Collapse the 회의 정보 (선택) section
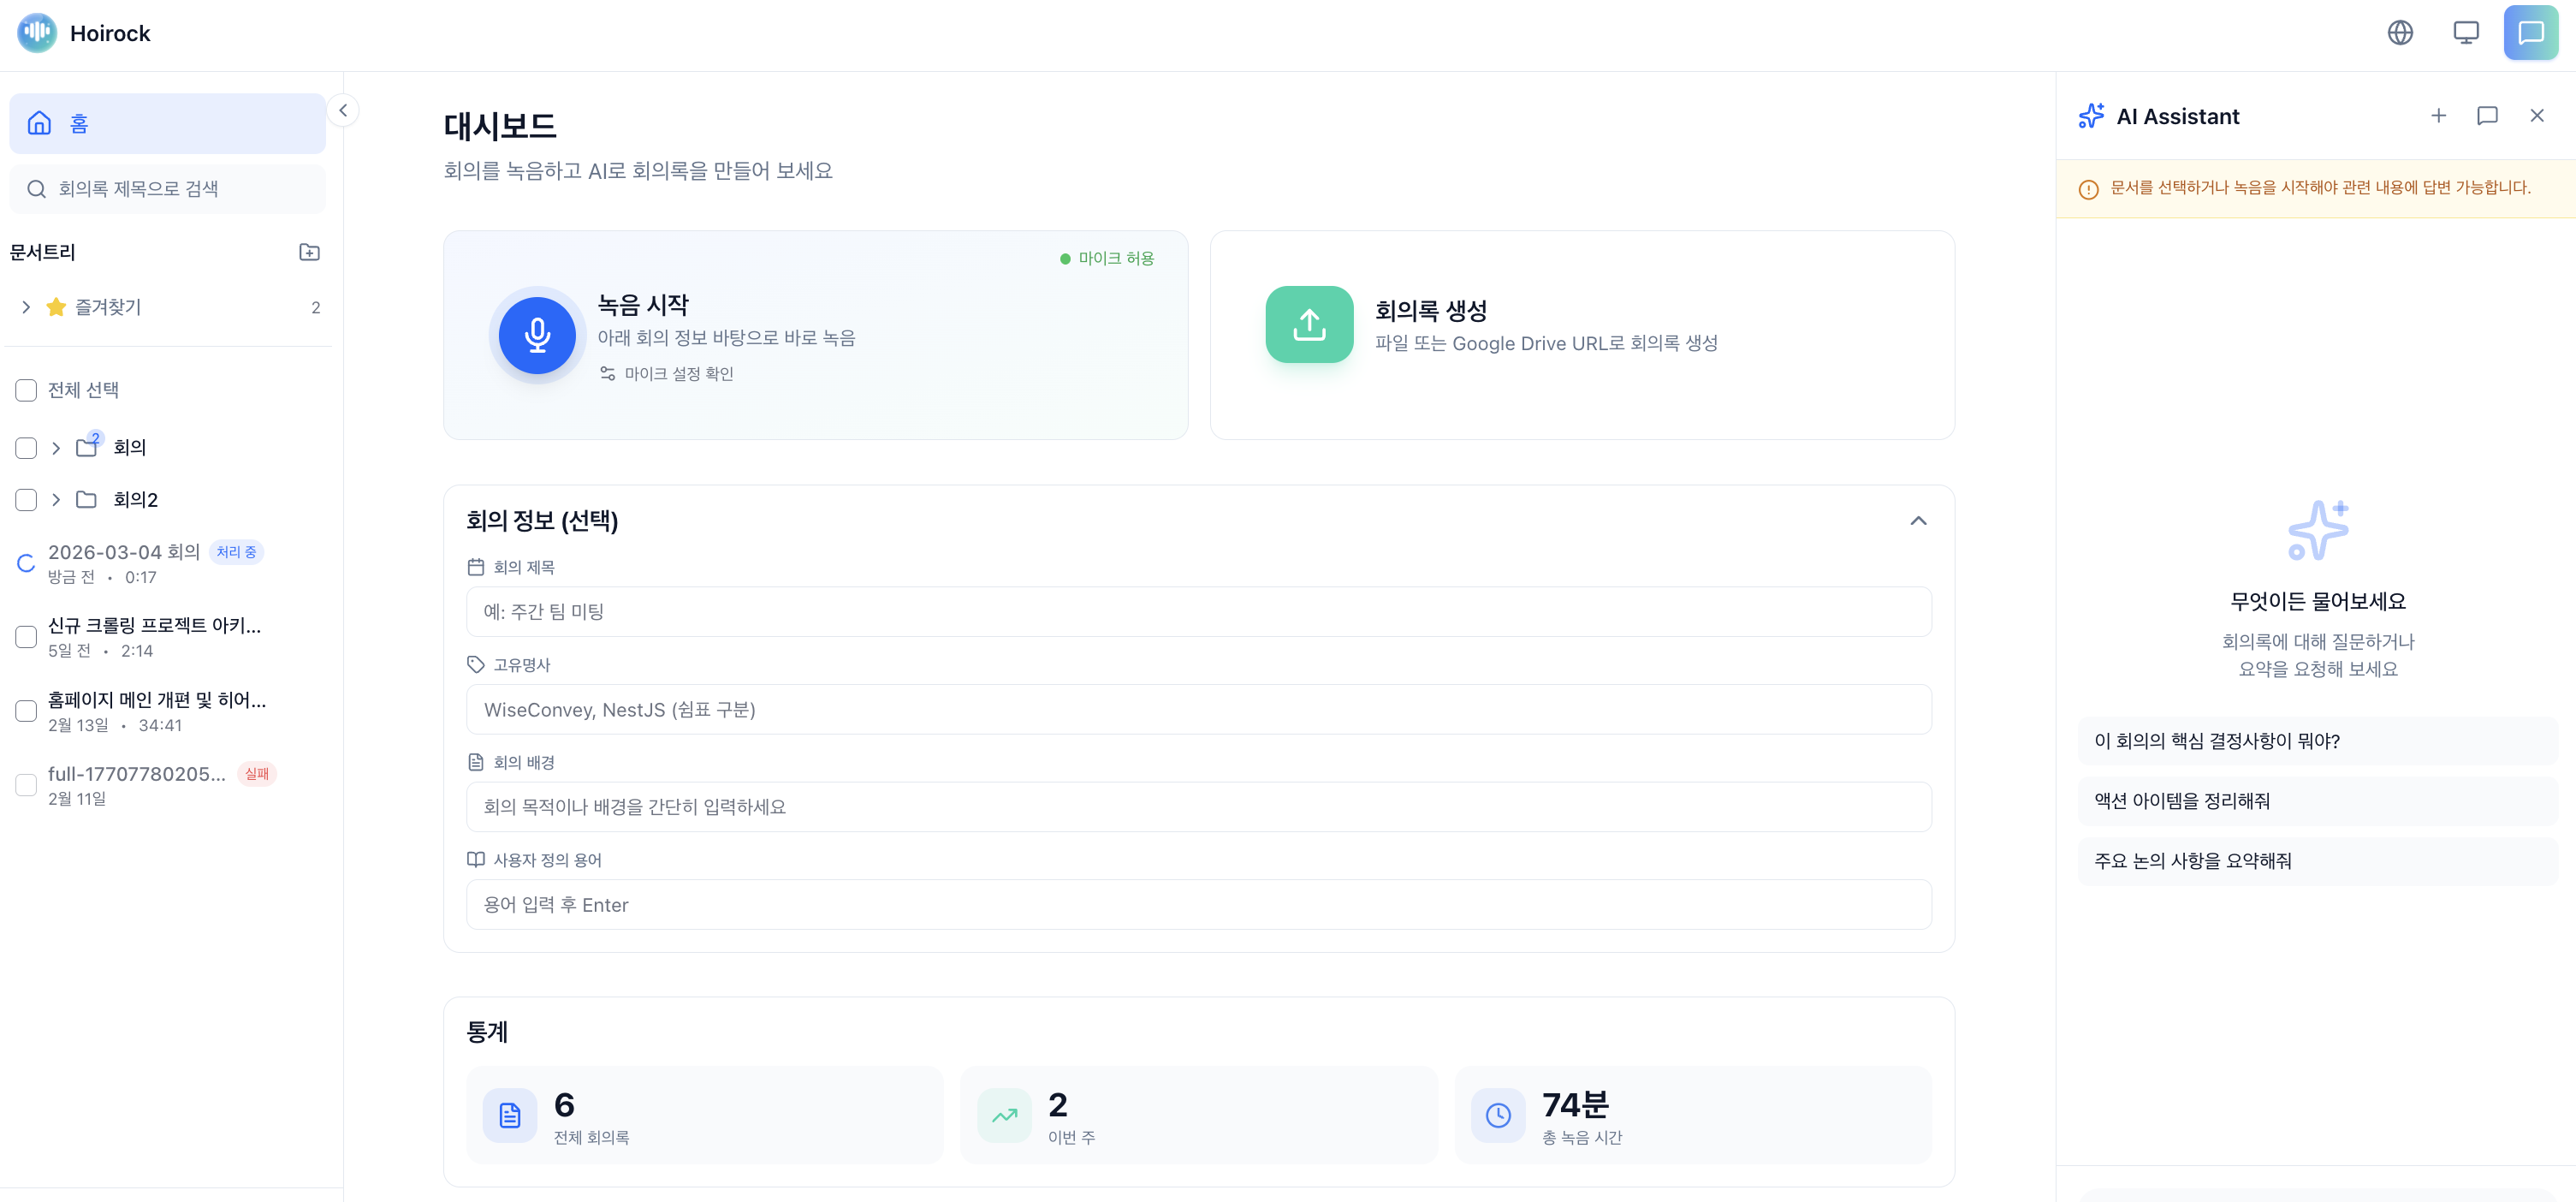The width and height of the screenshot is (2576, 1202). (1918, 521)
